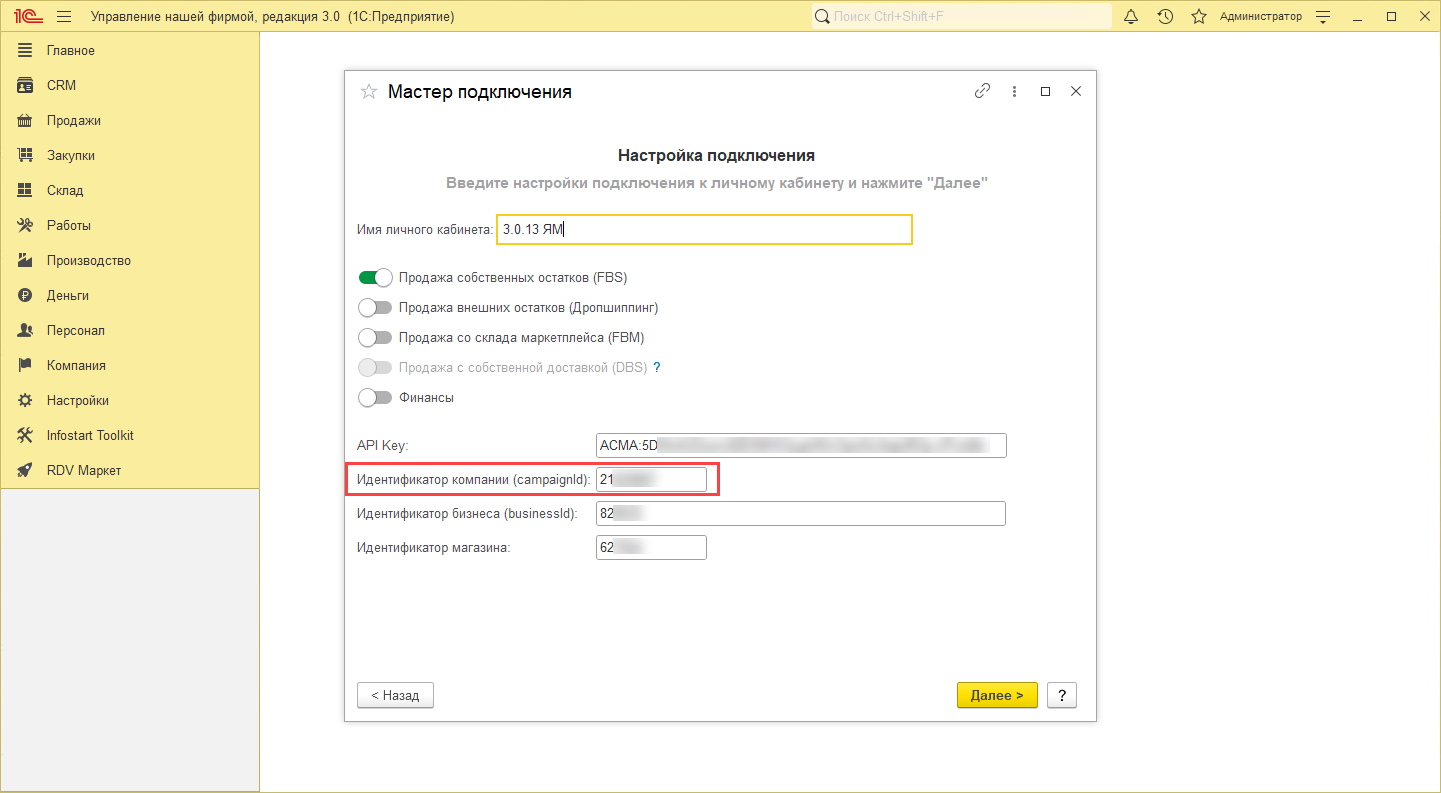Focus the global search field

coord(962,16)
